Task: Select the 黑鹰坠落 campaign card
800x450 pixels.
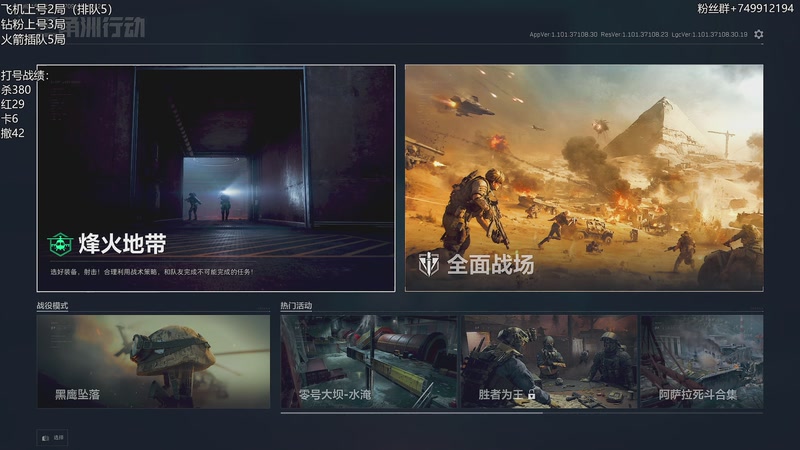Action: (153, 361)
